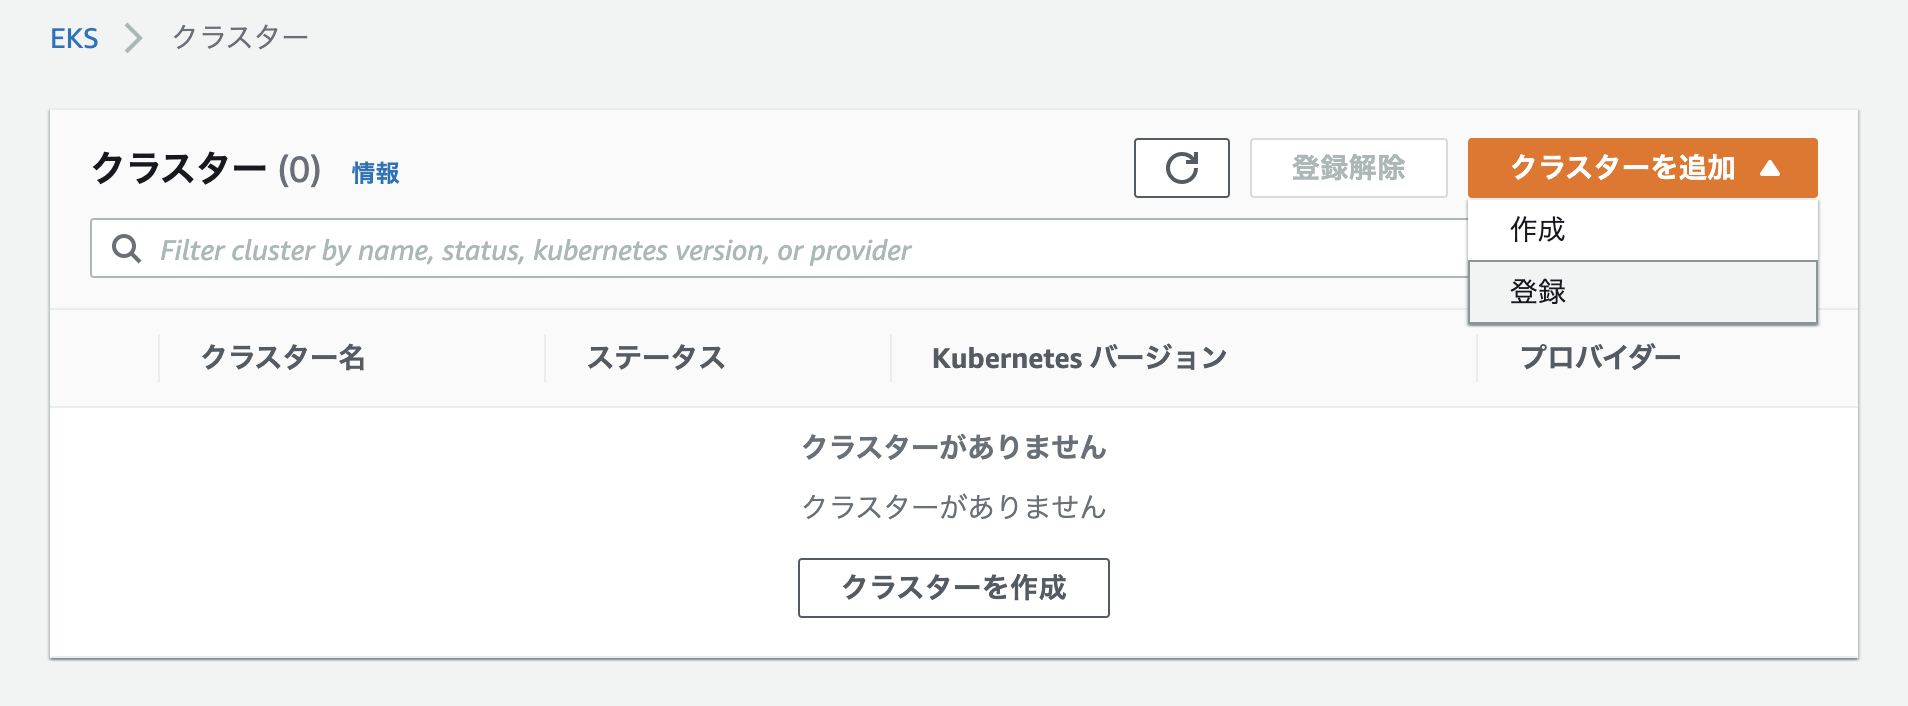Click the 登録解除 deregister button
Viewport: 1908px width, 706px height.
(x=1348, y=168)
